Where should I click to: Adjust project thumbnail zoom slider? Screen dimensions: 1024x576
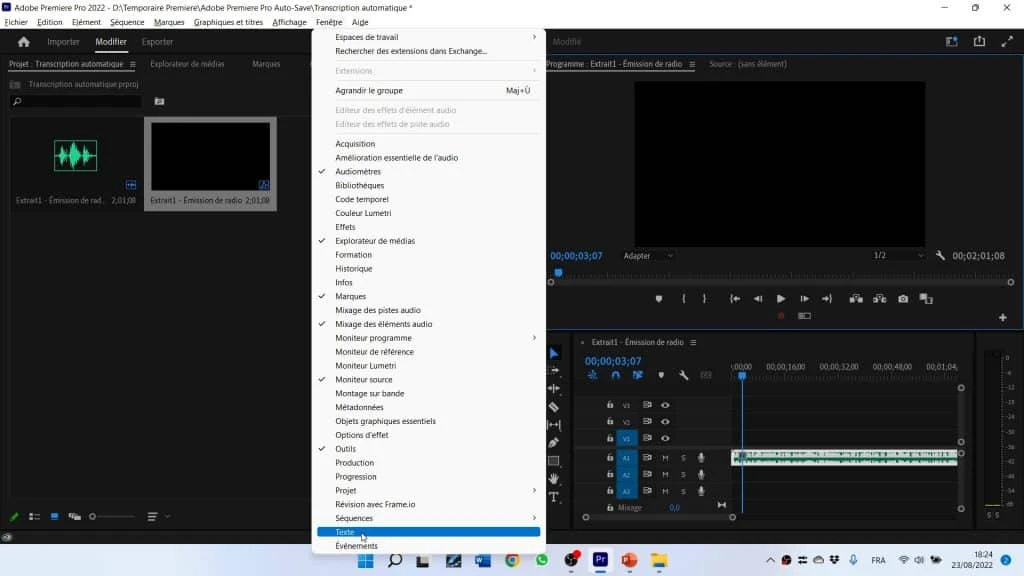click(112, 517)
